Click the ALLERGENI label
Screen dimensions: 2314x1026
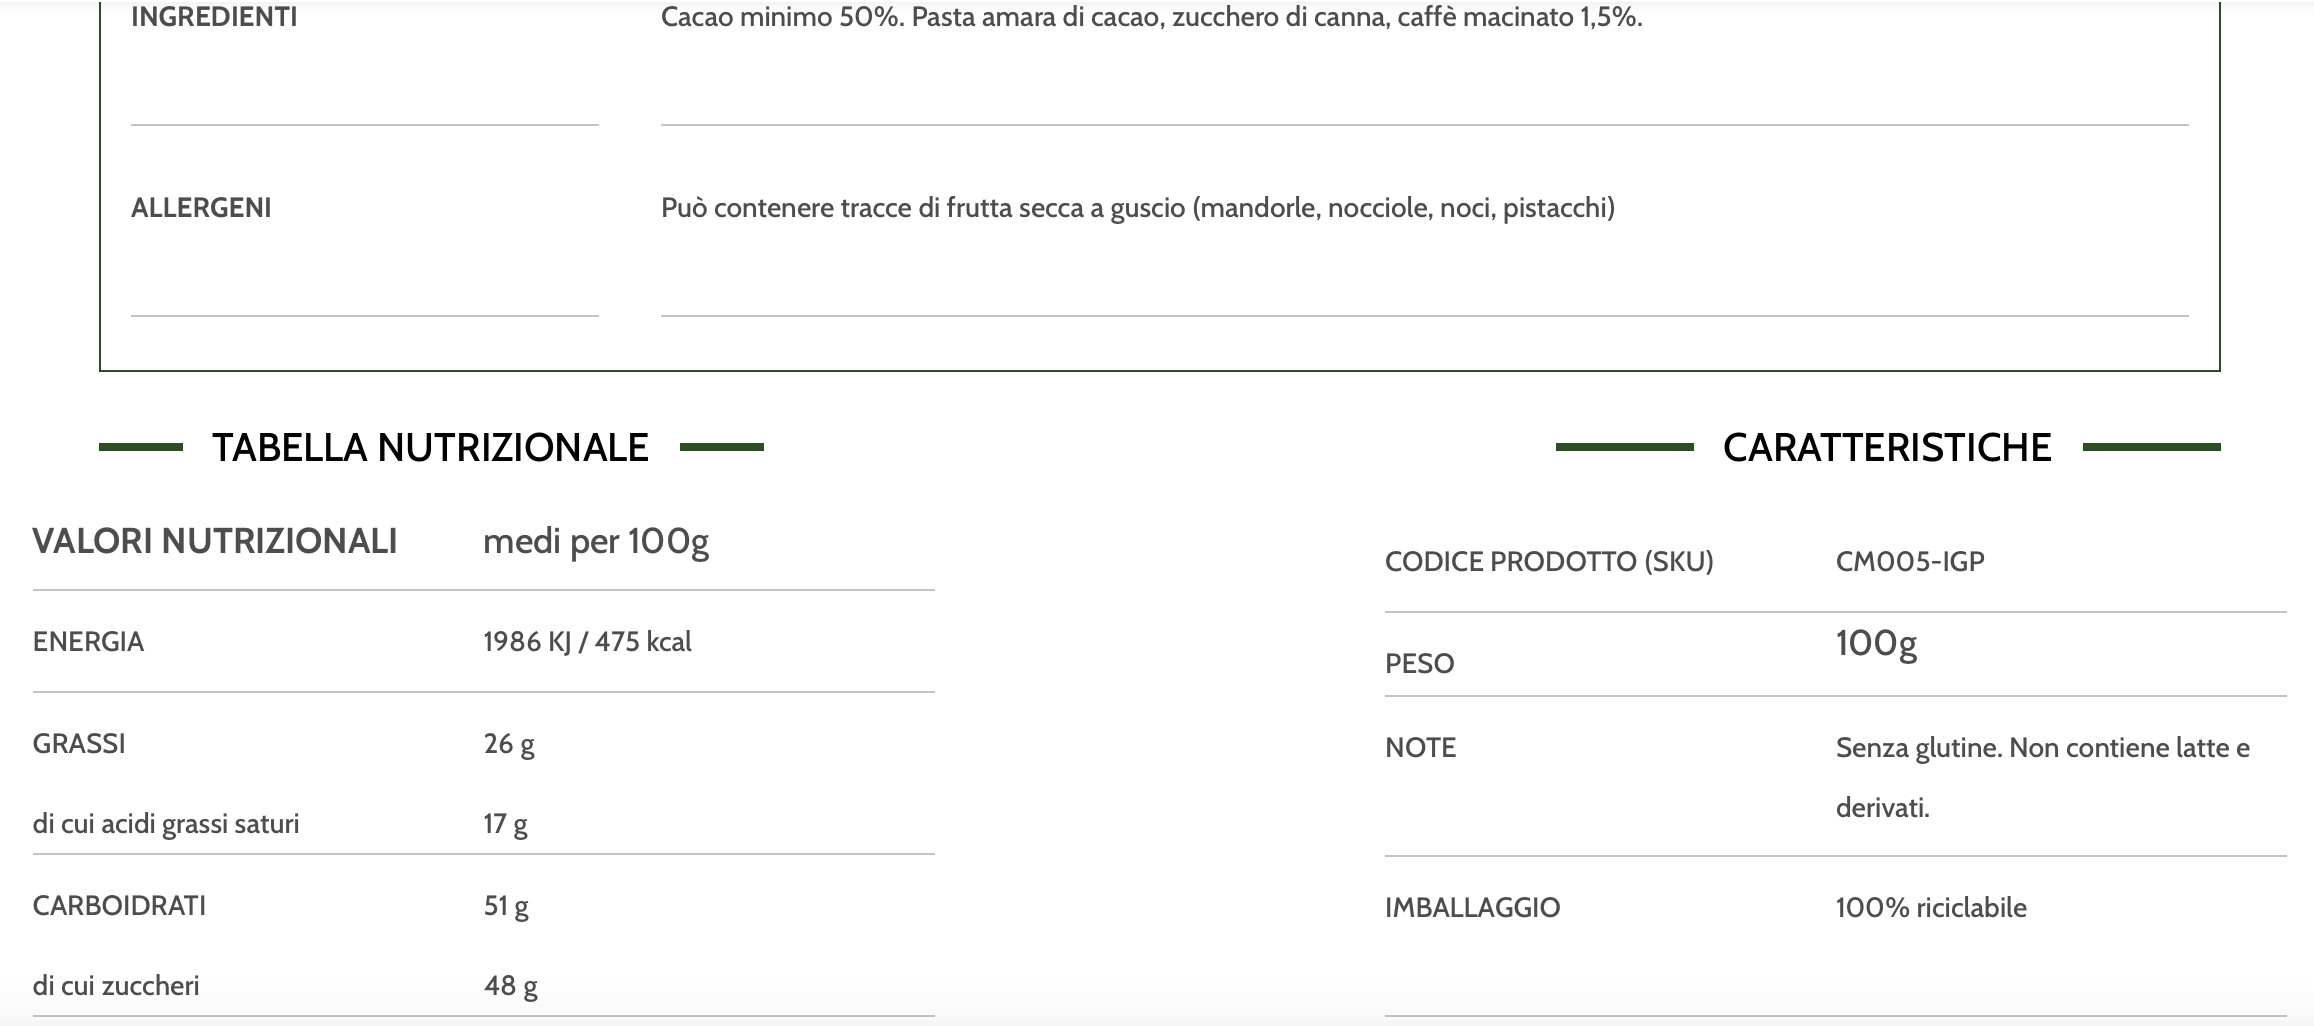(201, 208)
